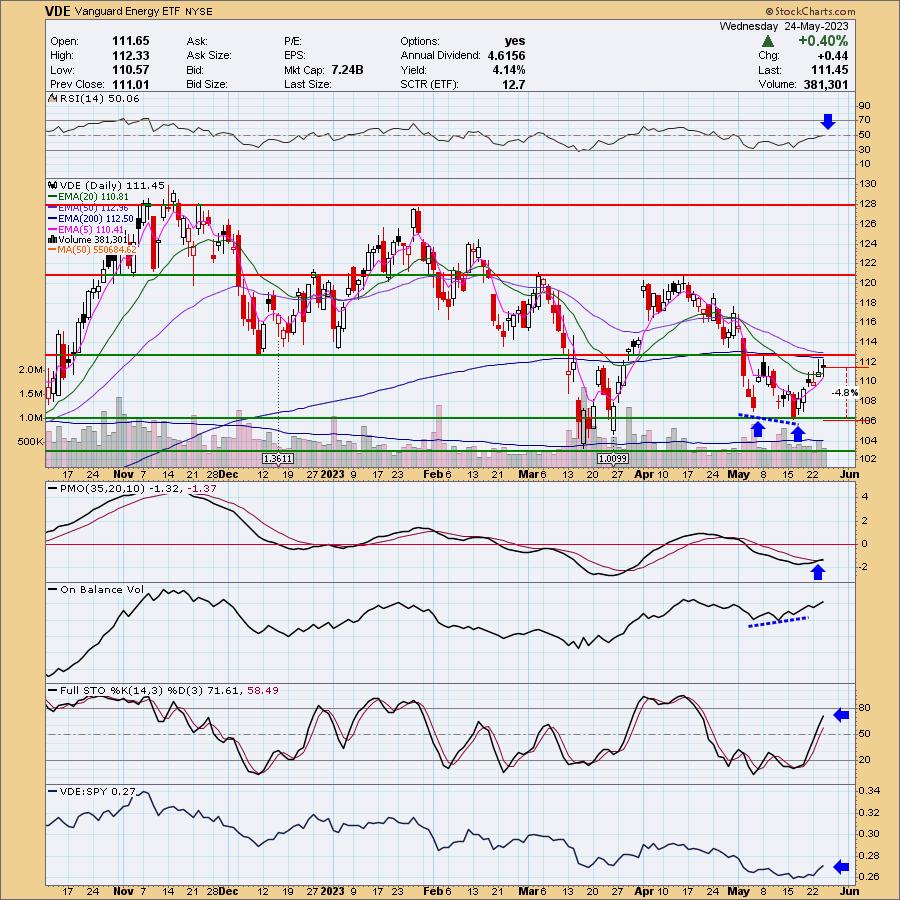Click the 1.3611 dividend marker label
The image size is (900, 900).
click(x=278, y=459)
